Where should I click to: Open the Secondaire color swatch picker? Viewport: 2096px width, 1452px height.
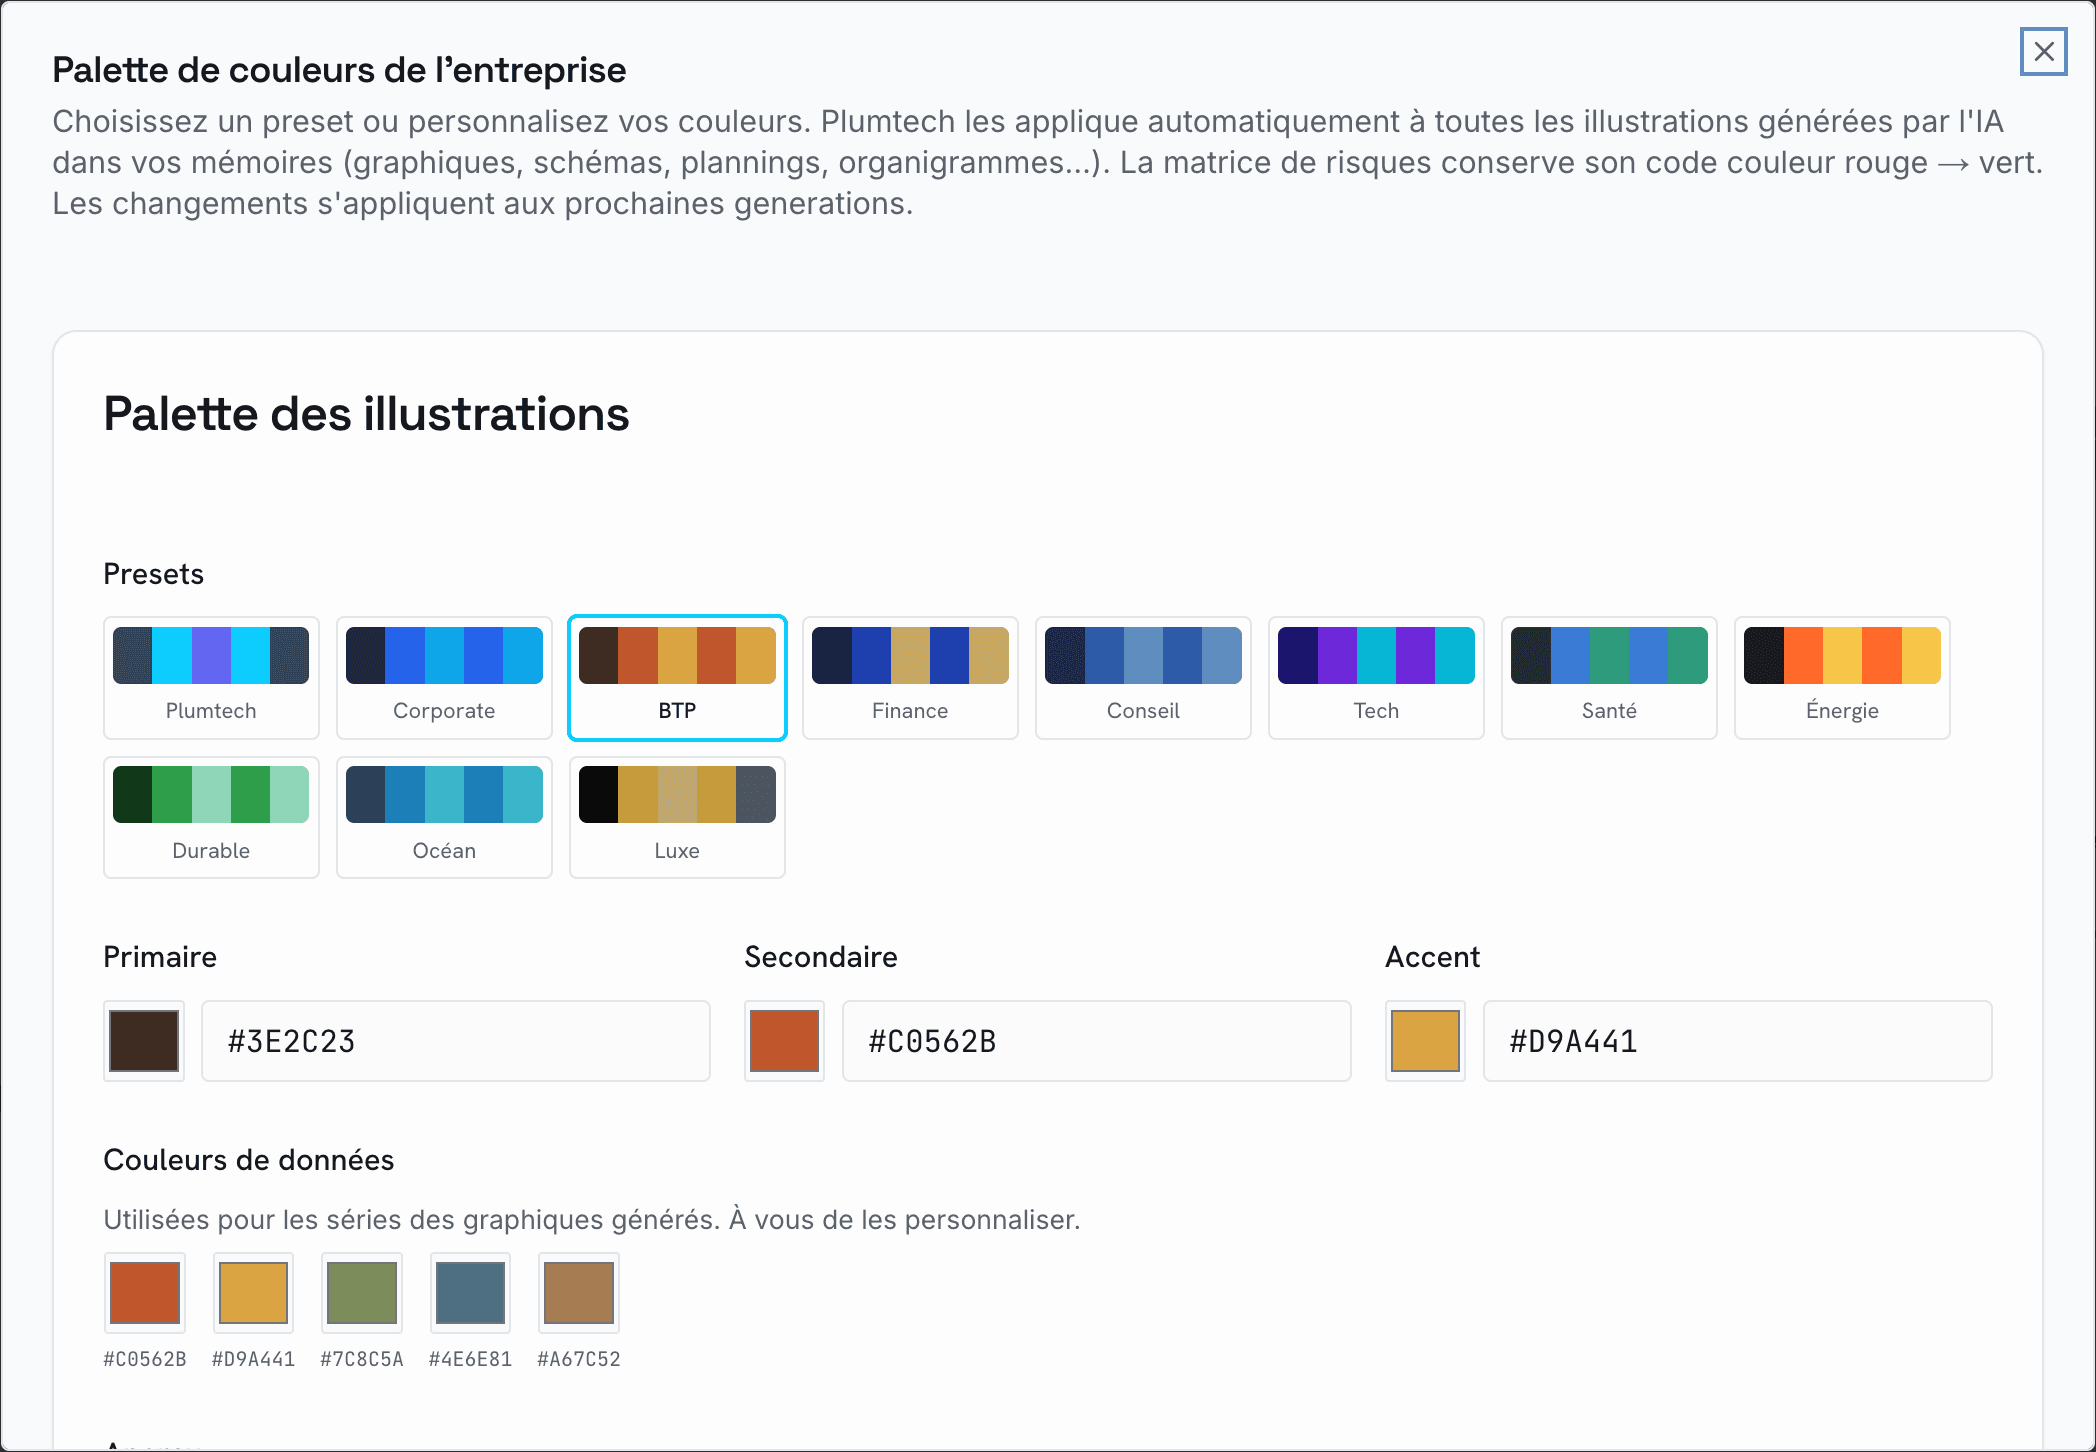pos(784,1041)
